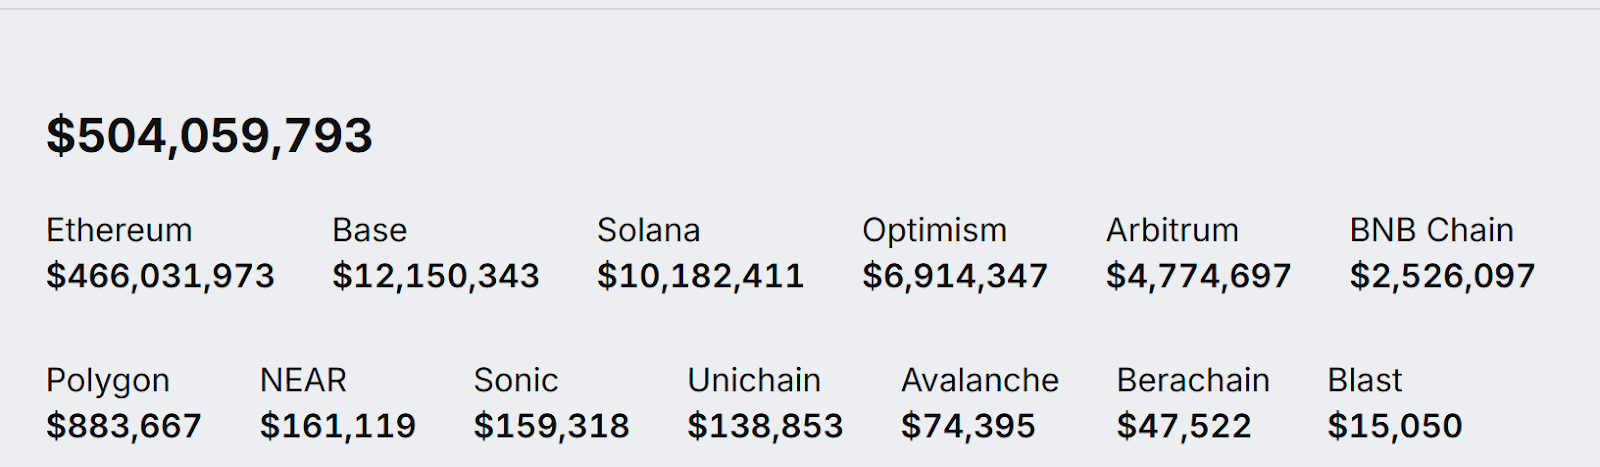The height and width of the screenshot is (467, 1600).
Task: Select the Unichain label
Action: [x=754, y=380]
